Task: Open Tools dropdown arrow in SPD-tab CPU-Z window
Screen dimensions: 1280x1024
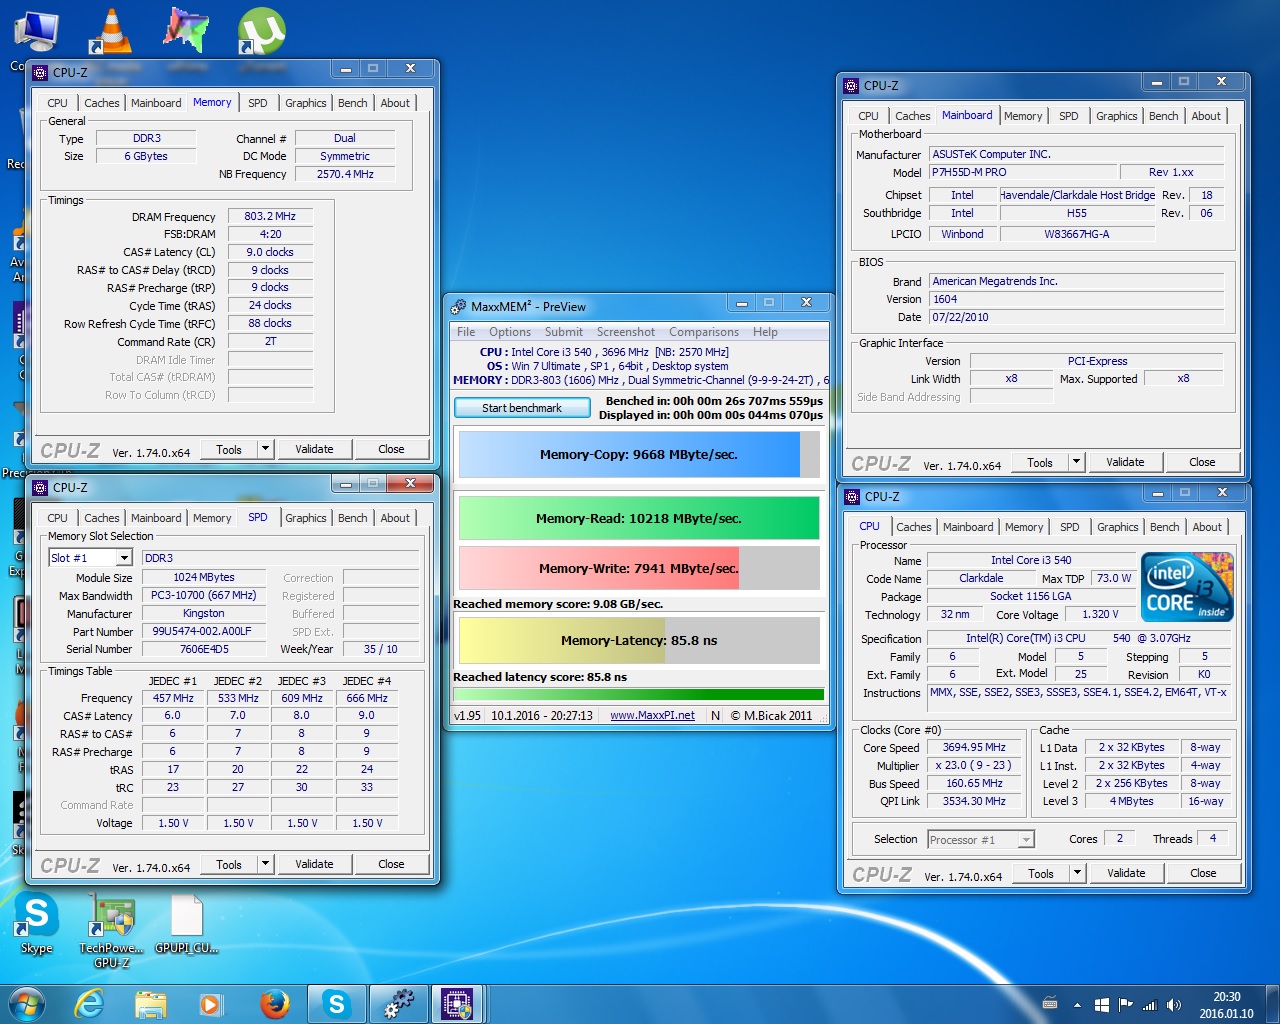Action: pos(265,864)
